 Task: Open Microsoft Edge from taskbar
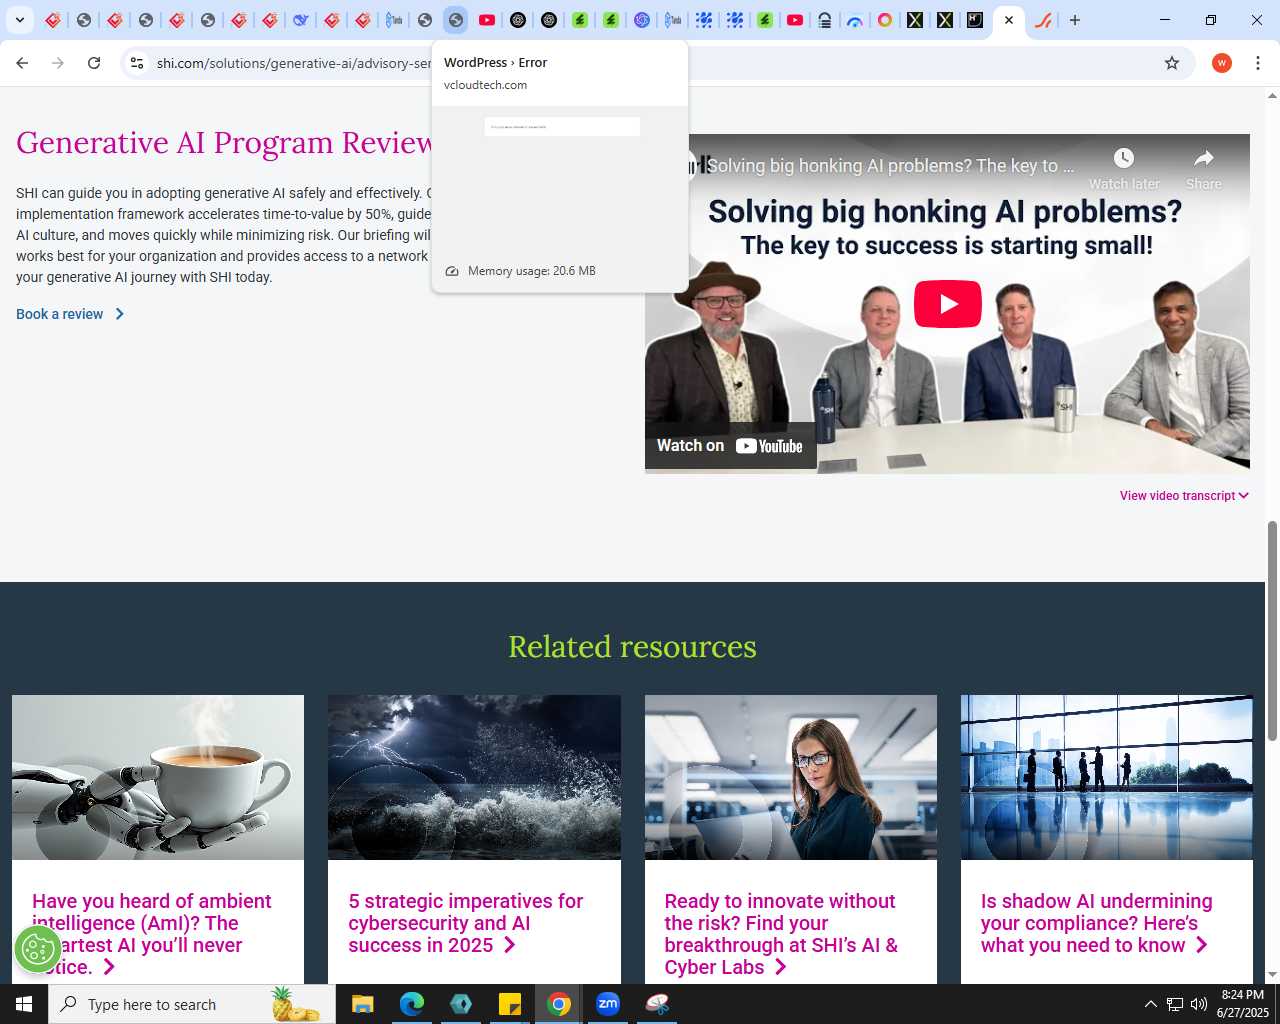point(412,1004)
